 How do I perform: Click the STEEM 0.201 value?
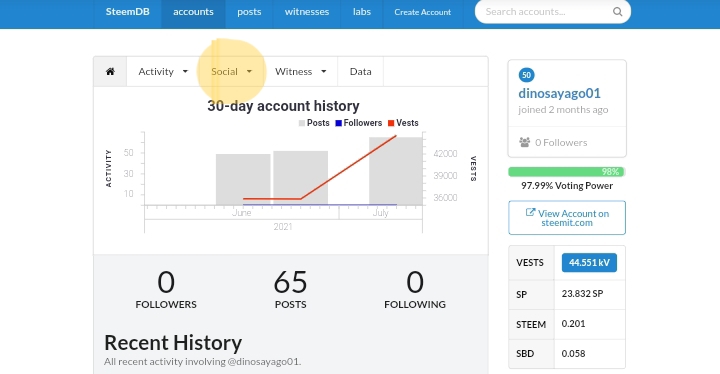click(574, 324)
